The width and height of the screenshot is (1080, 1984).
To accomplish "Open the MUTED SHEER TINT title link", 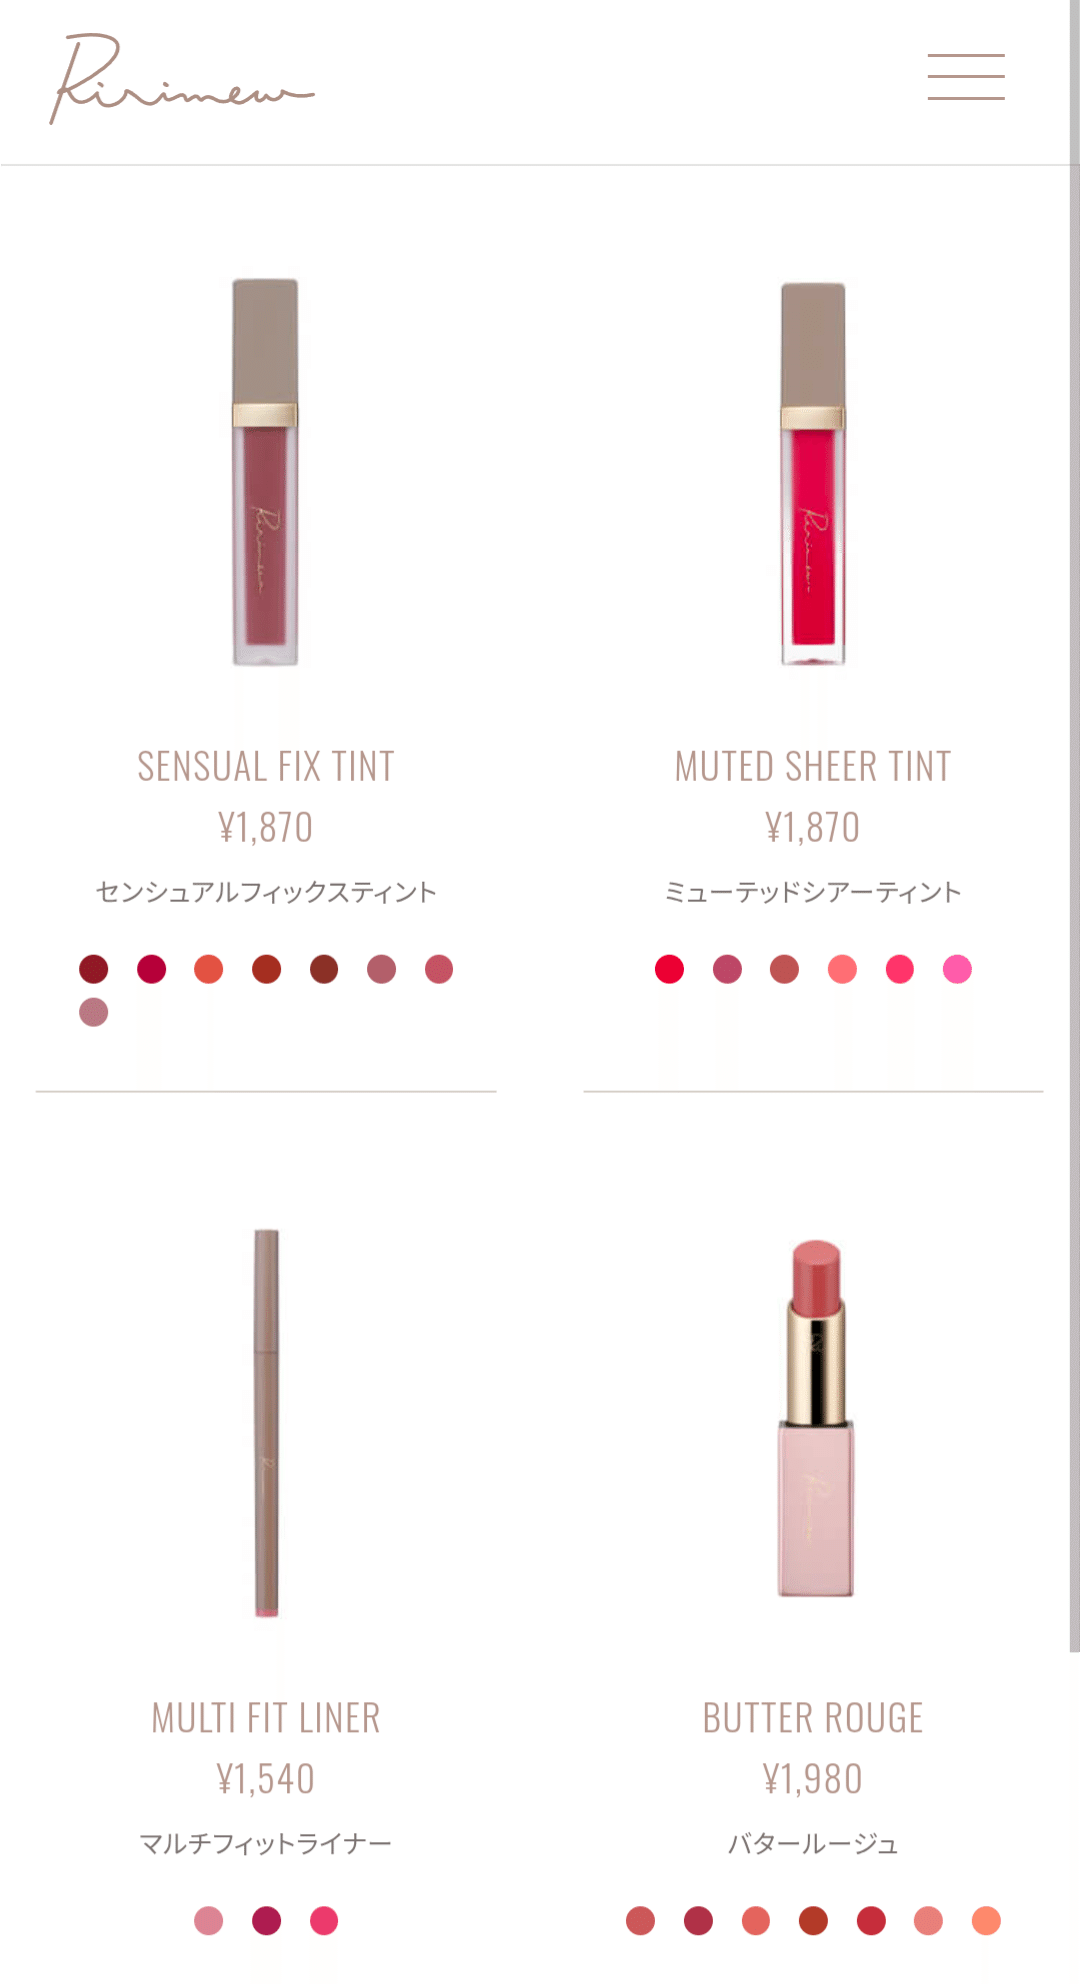I will click(813, 767).
